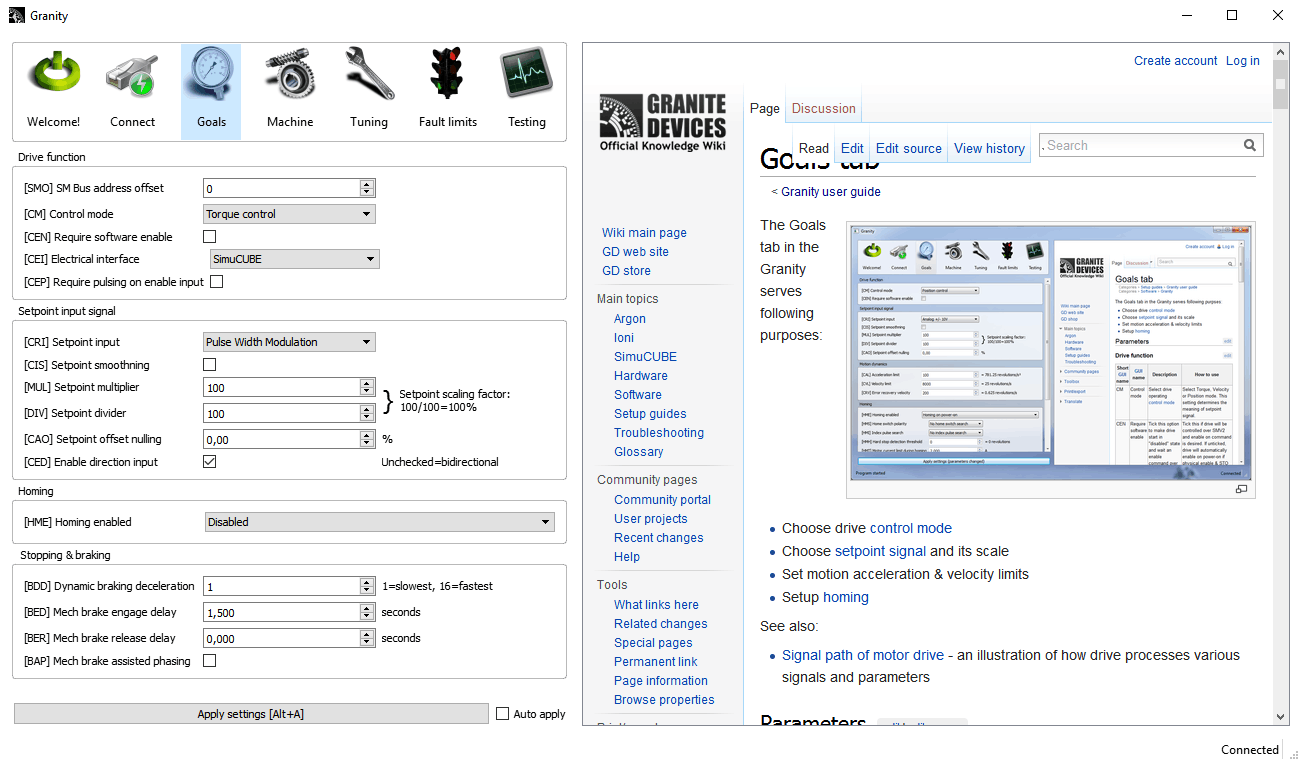1302x762 pixels.
Task: Click scrollbar up arrow in wiki pane
Action: (1280, 51)
